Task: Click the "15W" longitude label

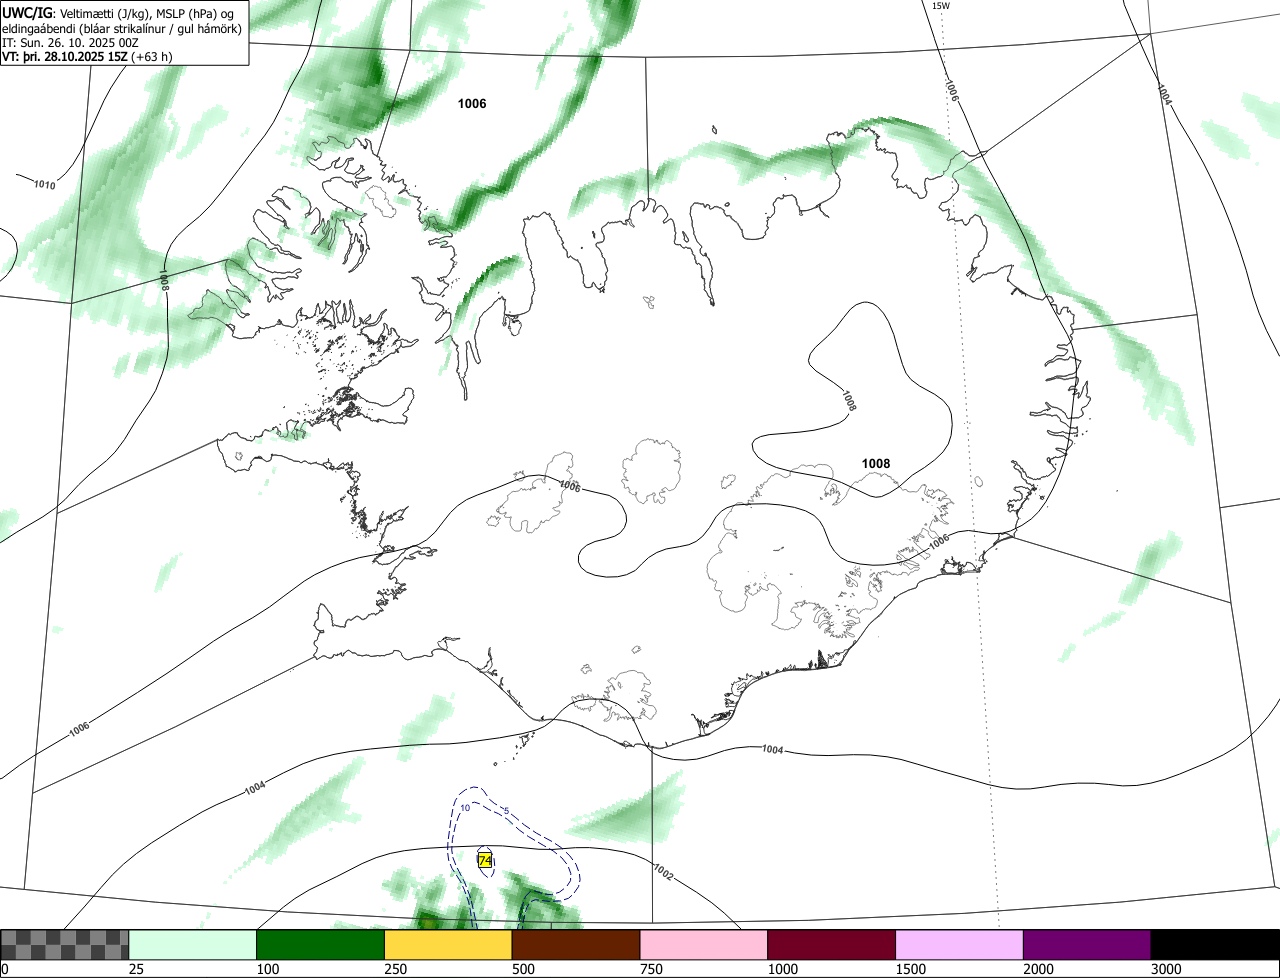Action: click(940, 6)
